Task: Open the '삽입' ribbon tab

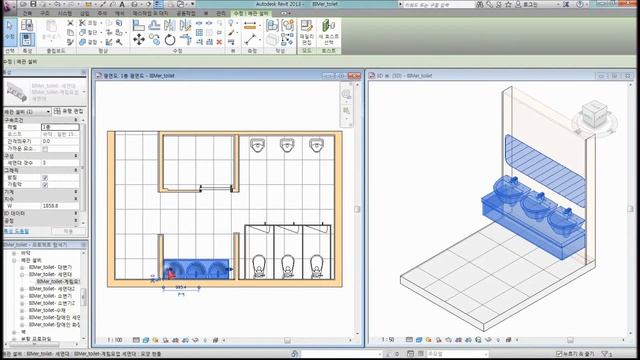Action: (x=84, y=13)
